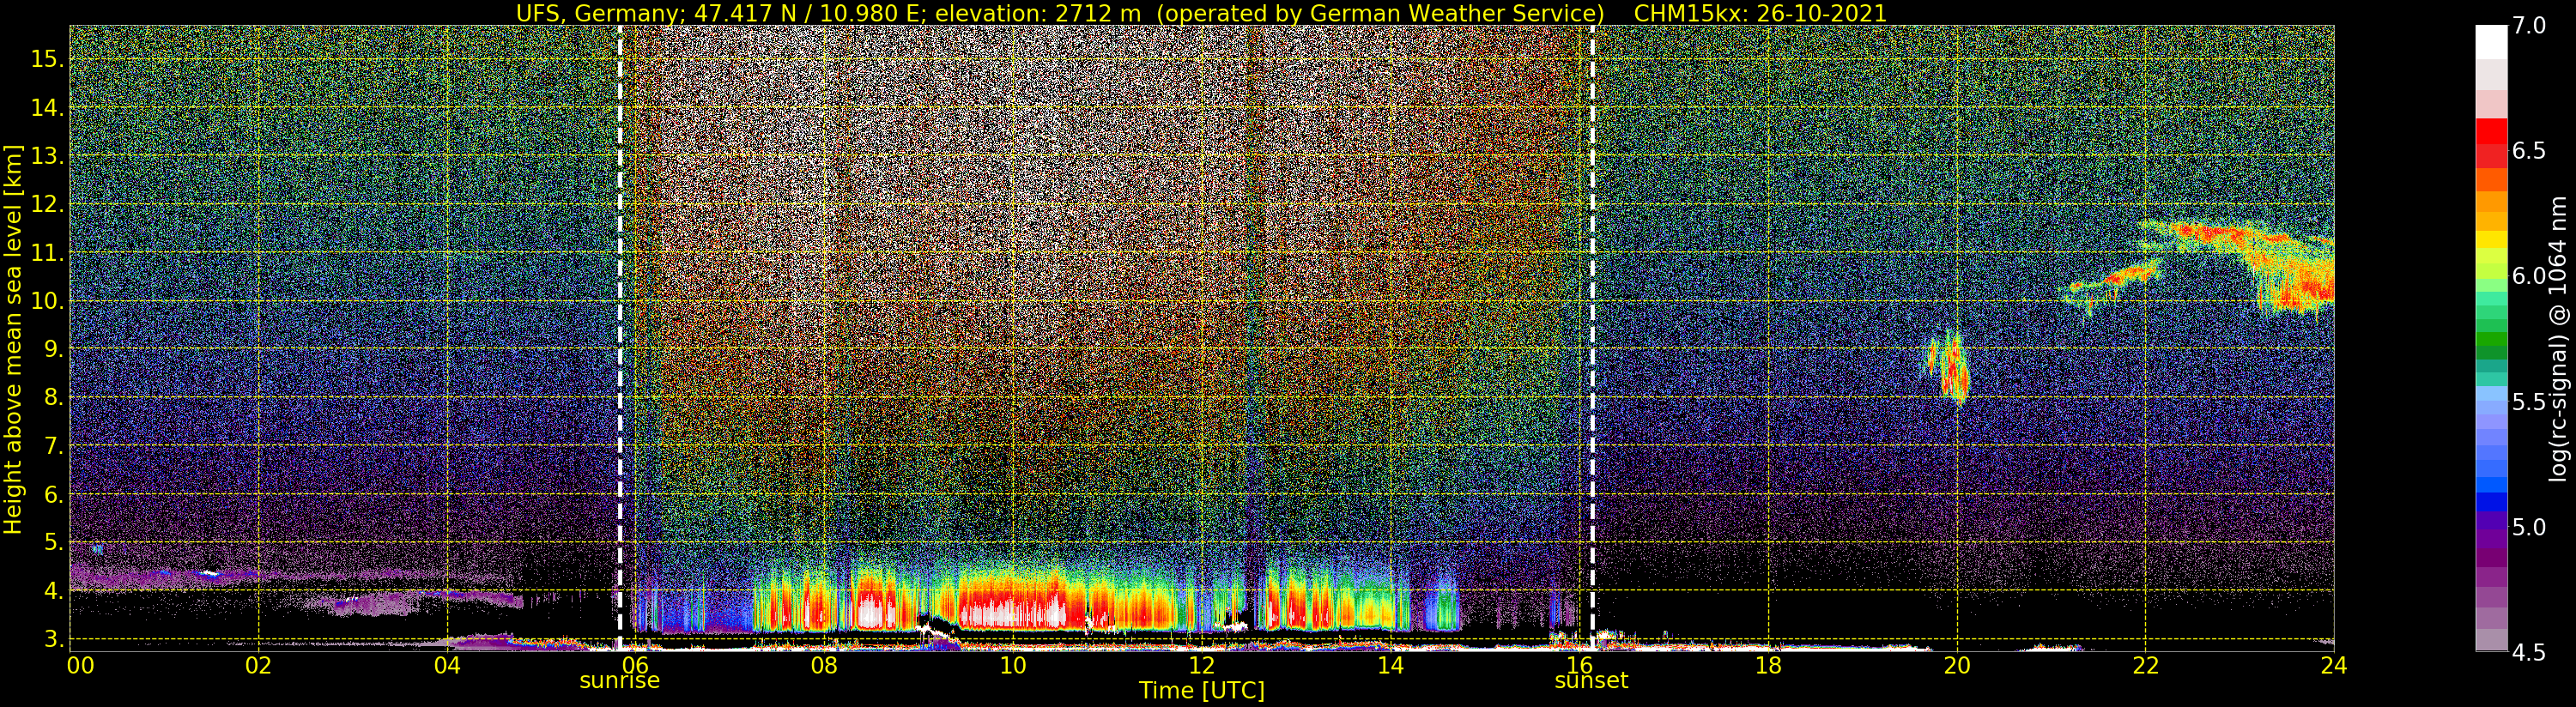Click the high cirrus cloud near 24 UTC
2576x707 pixels.
tap(2300, 280)
